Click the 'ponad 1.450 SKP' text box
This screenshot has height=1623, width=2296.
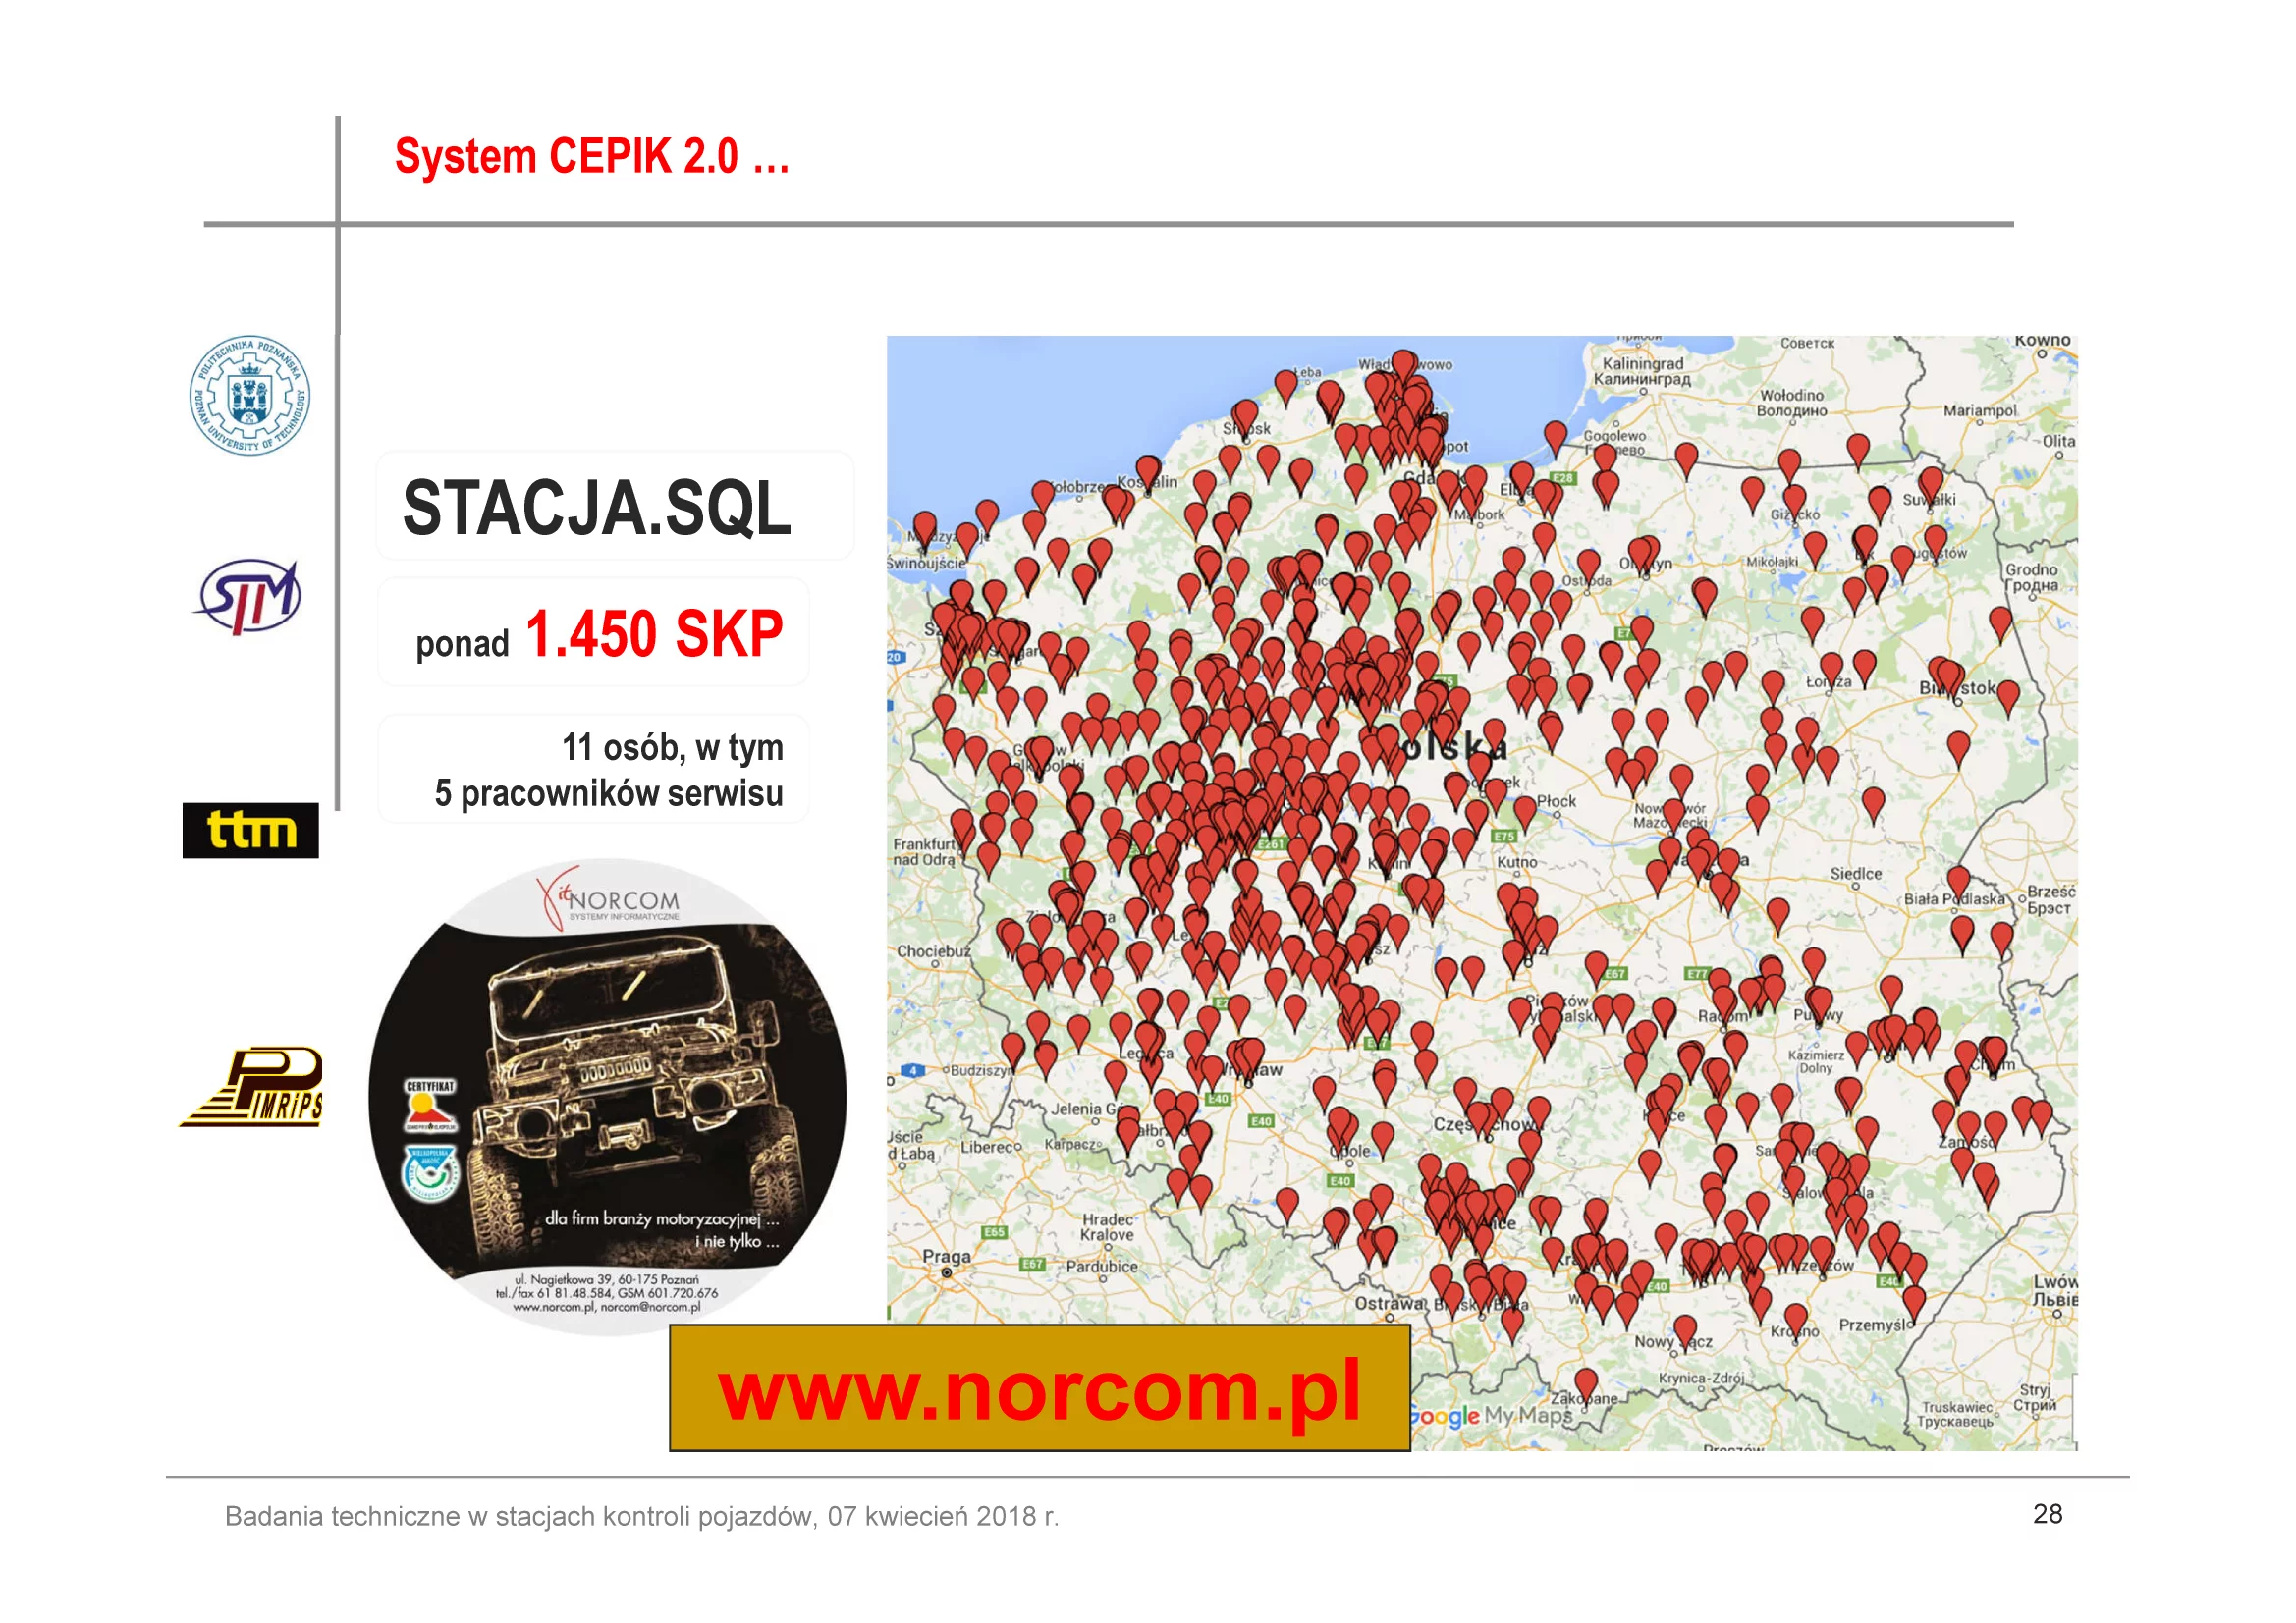point(594,632)
